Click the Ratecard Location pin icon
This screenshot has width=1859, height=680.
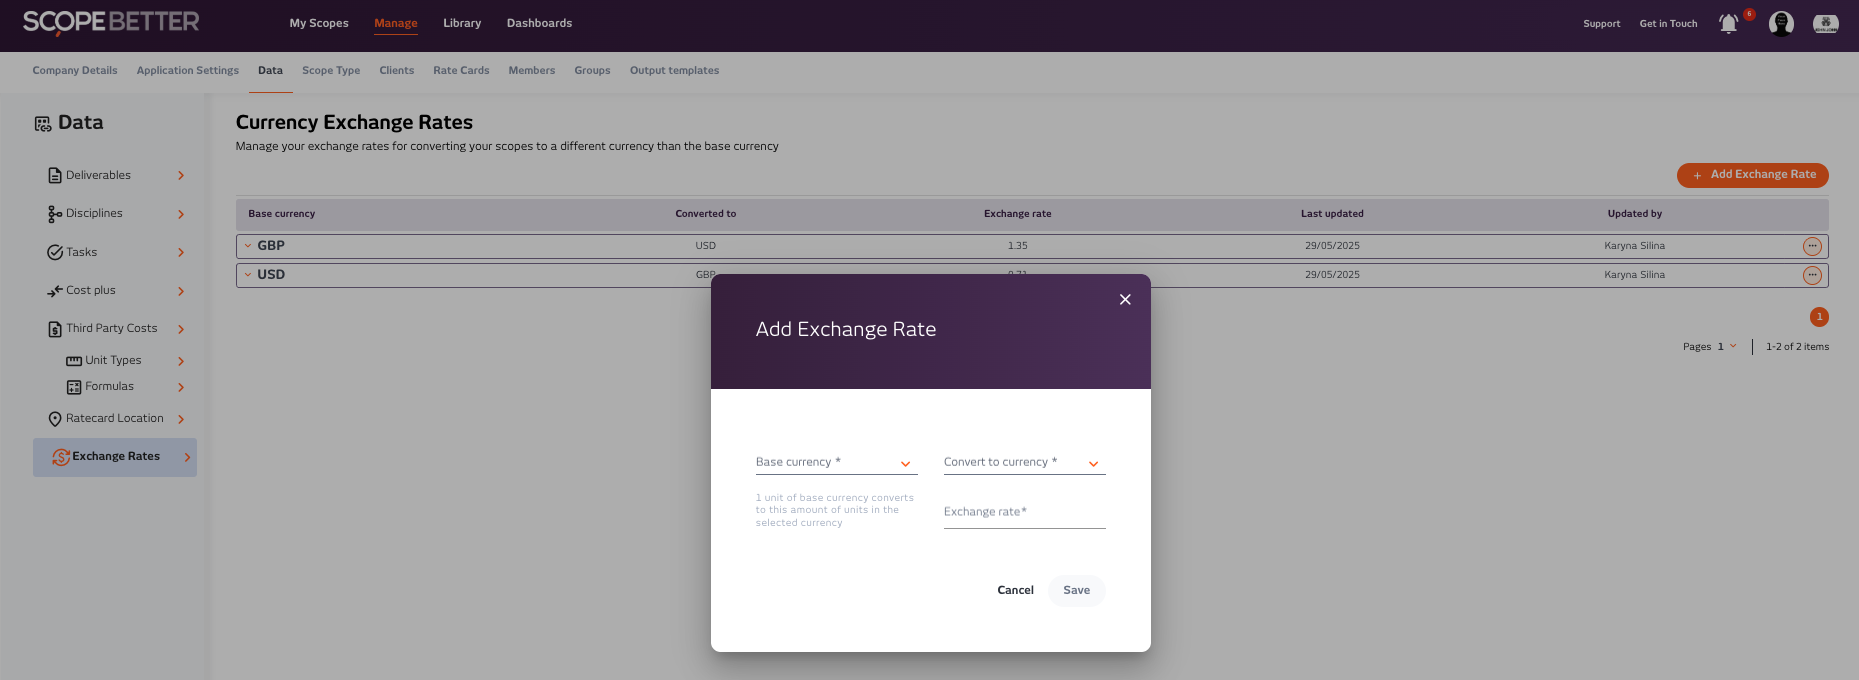[55, 419]
